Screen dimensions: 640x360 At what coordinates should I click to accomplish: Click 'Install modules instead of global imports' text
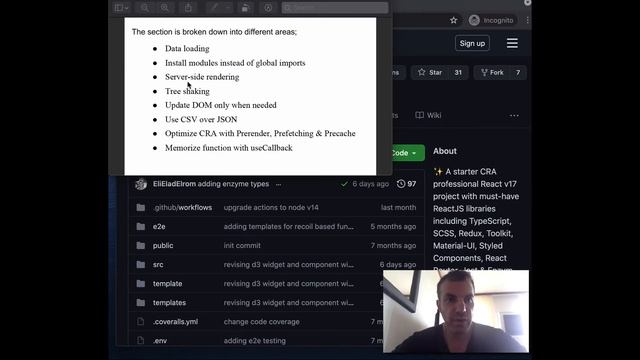(x=235, y=63)
